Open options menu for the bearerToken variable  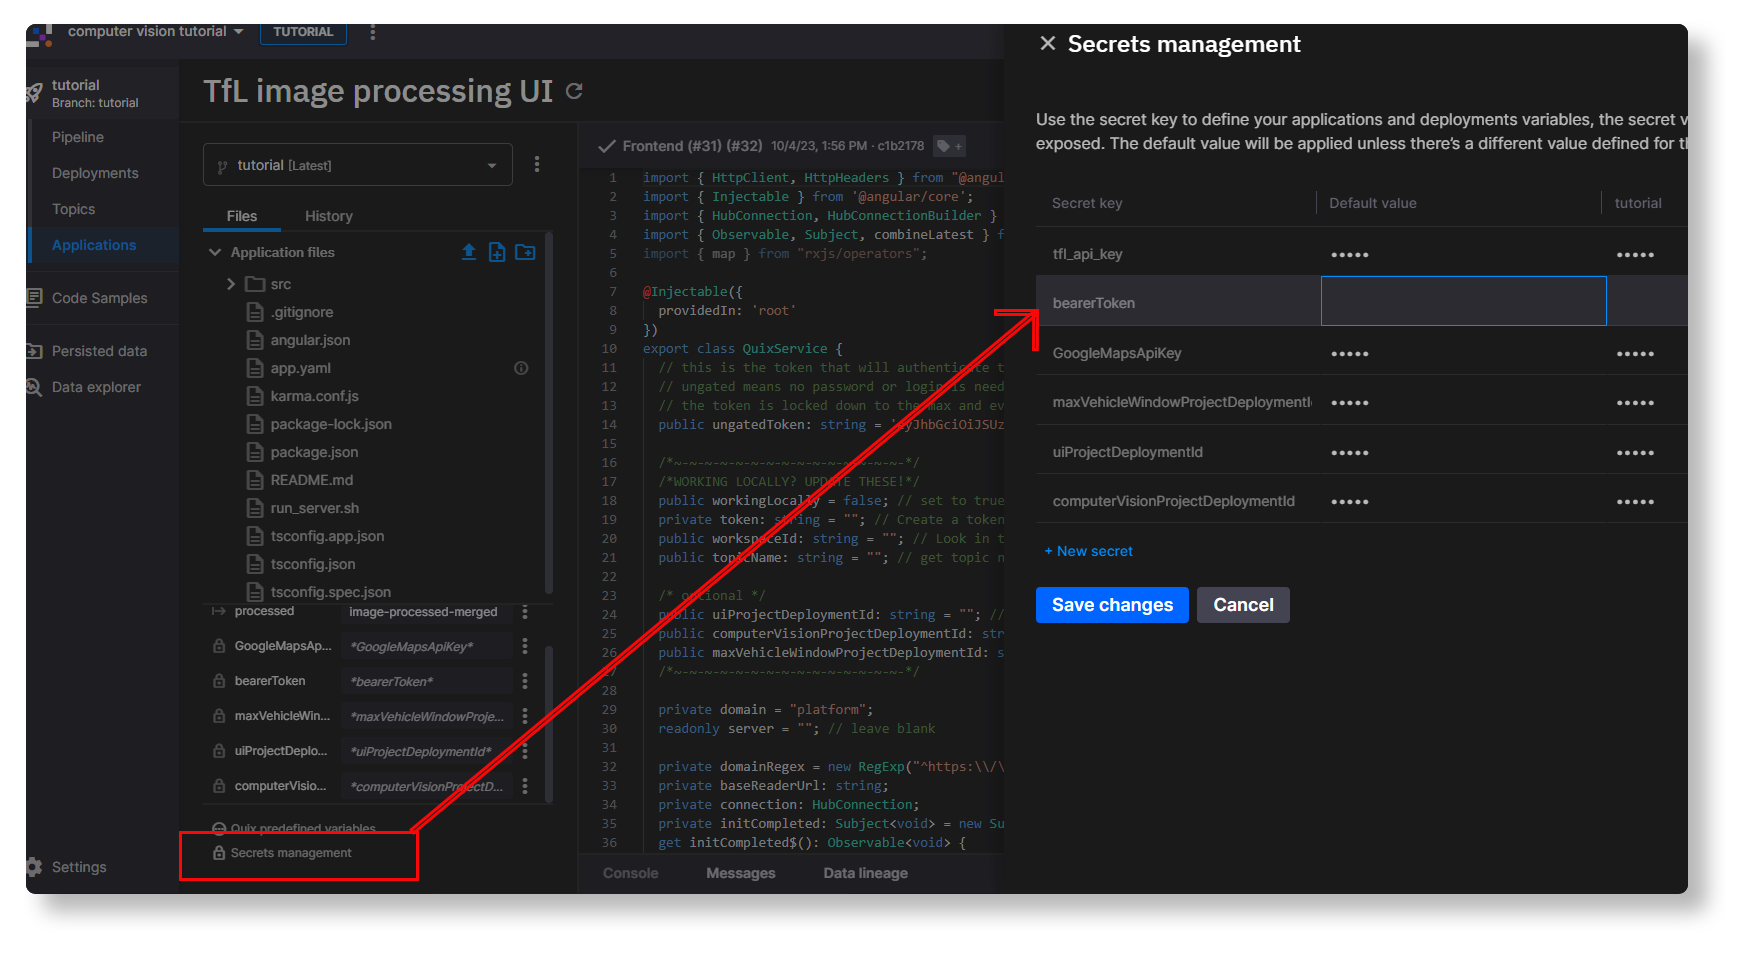pyautogui.click(x=524, y=680)
